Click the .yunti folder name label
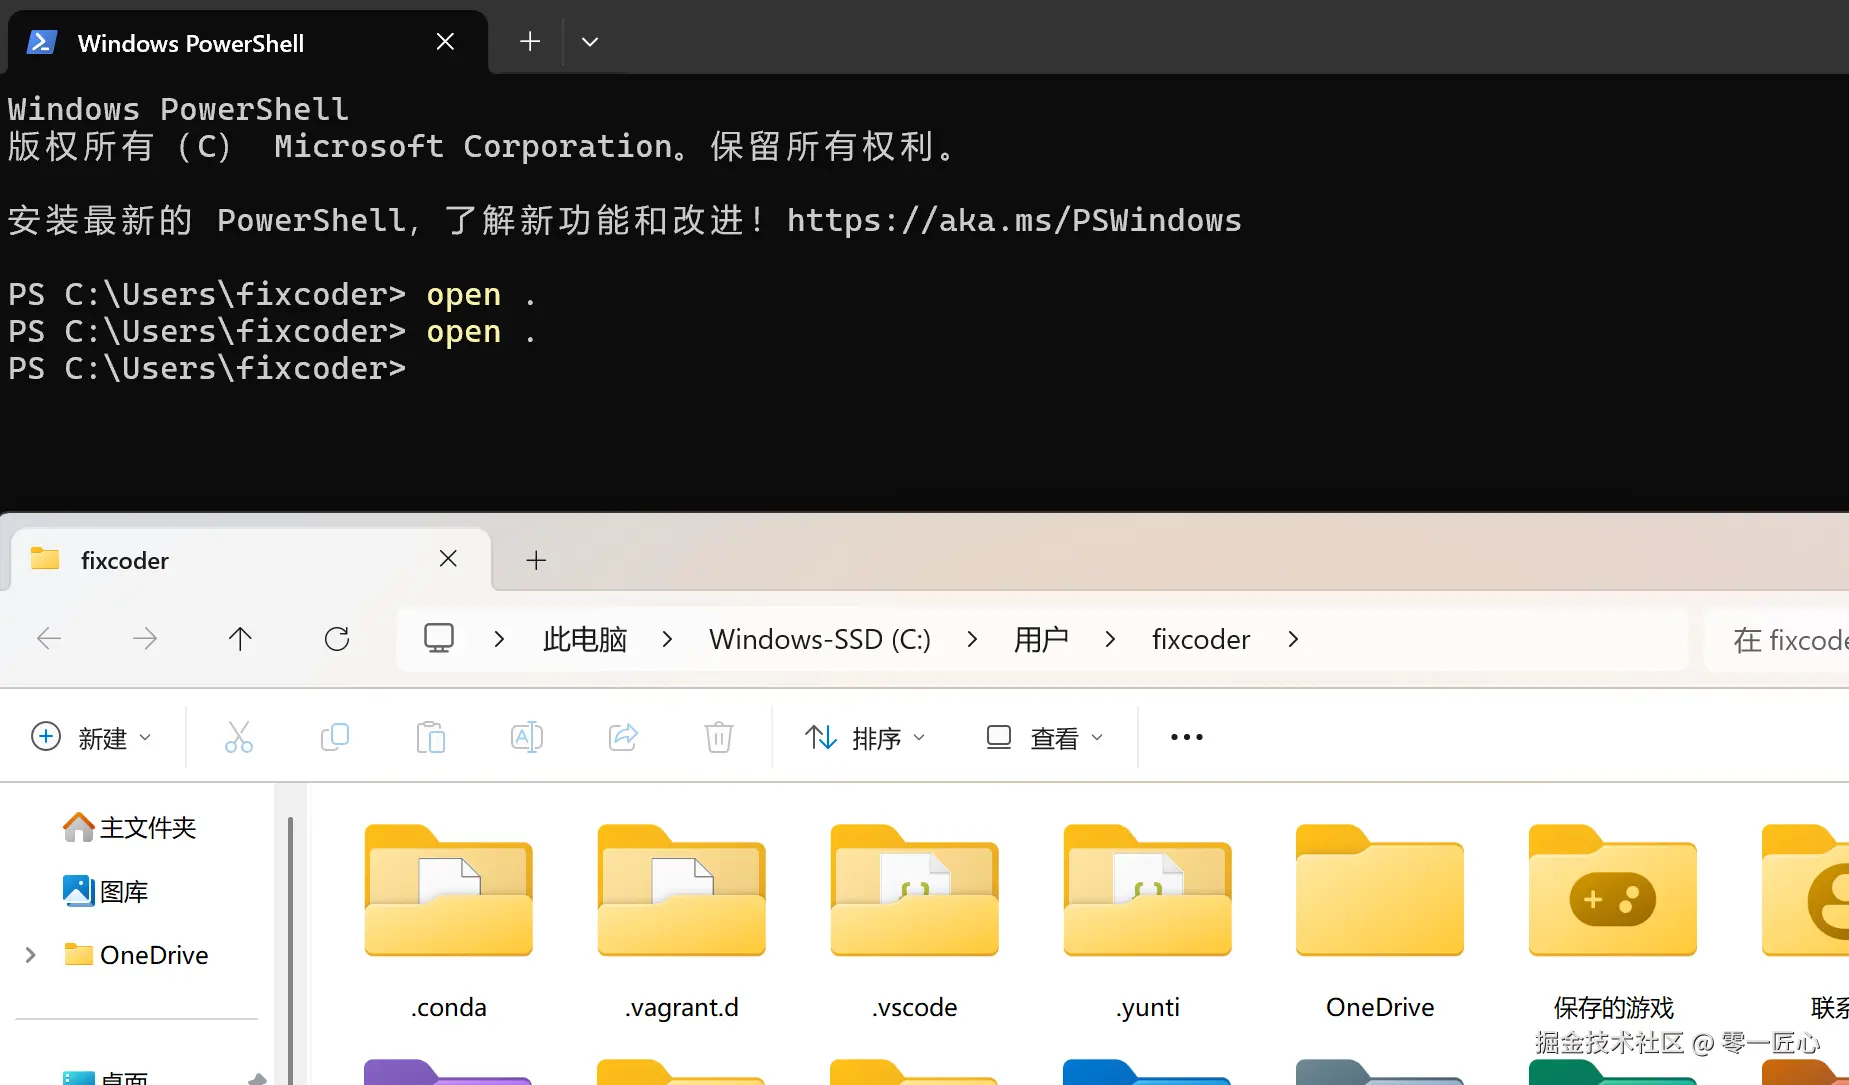The image size is (1849, 1085). point(1148,1007)
